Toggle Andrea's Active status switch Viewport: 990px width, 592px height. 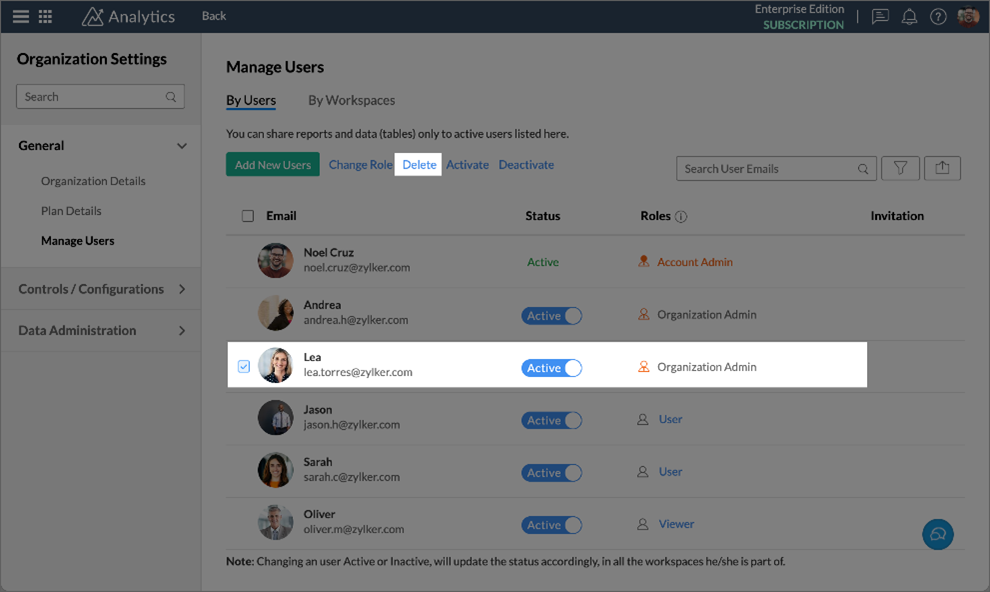(x=551, y=316)
